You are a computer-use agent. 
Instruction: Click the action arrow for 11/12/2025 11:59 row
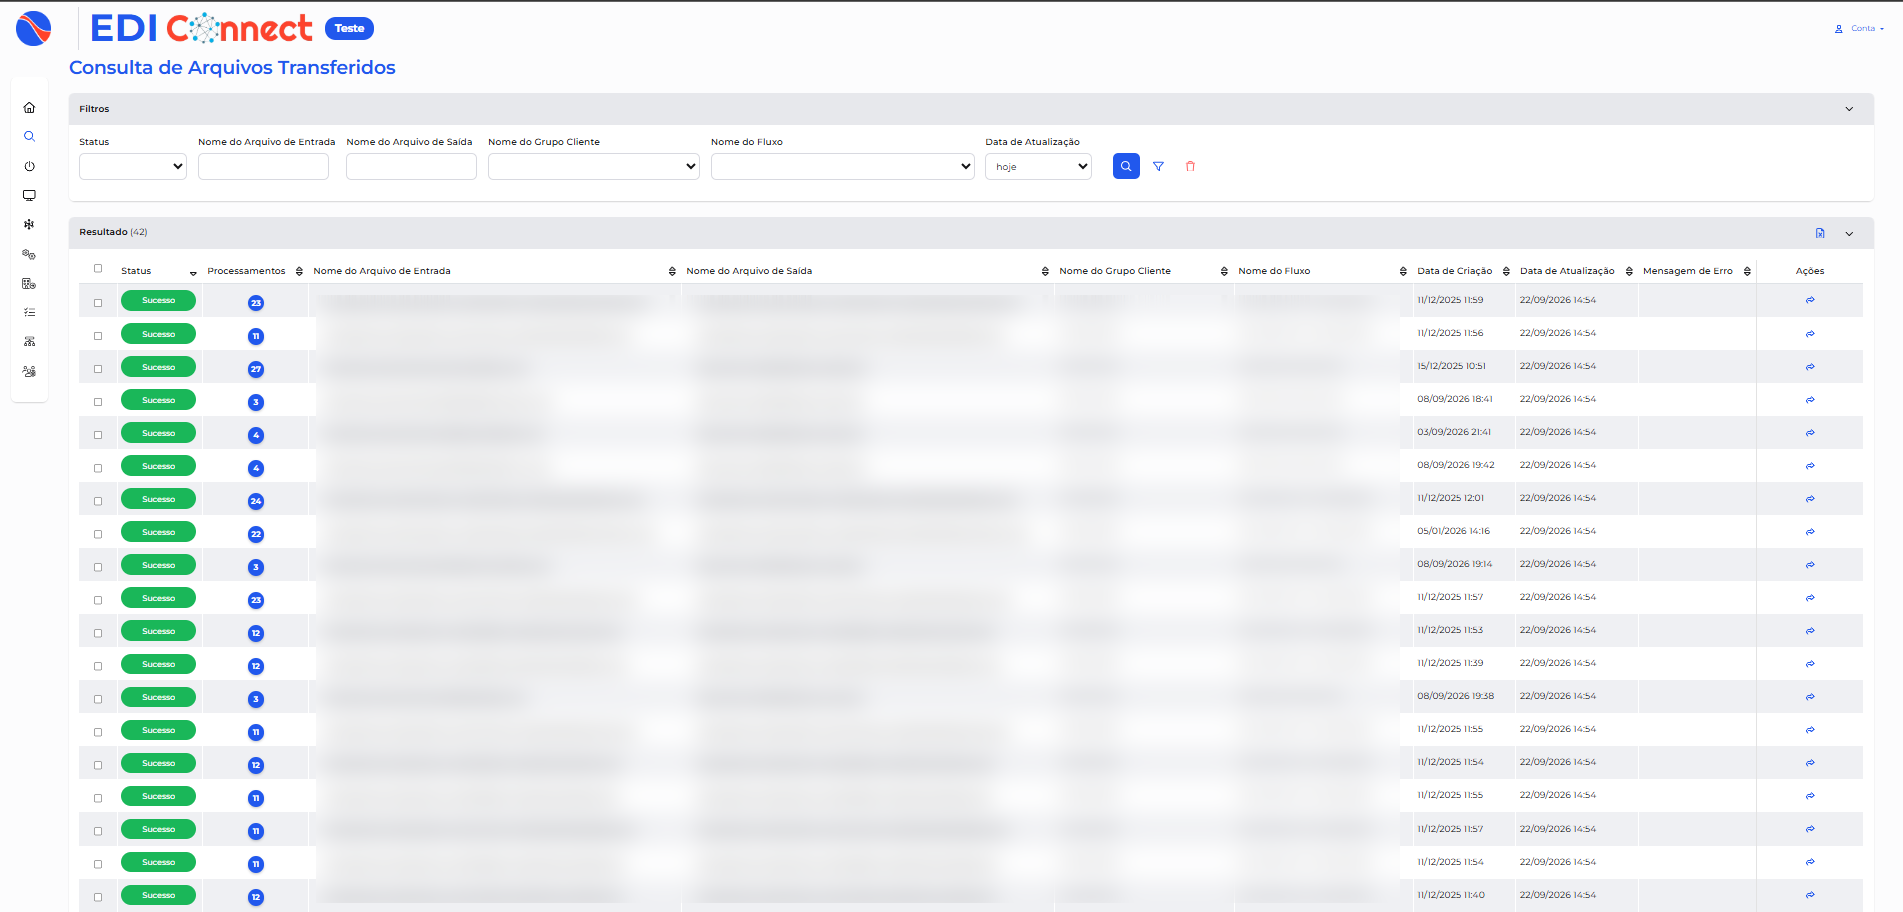click(x=1810, y=300)
